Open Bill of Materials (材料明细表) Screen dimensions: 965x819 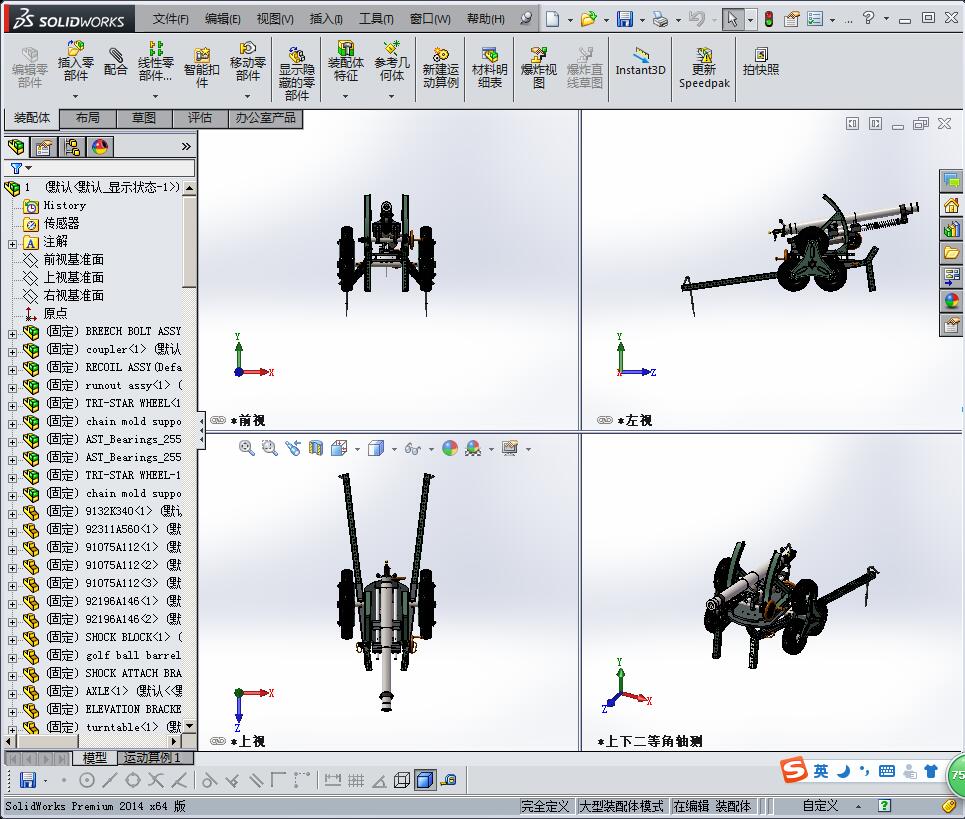(x=489, y=68)
